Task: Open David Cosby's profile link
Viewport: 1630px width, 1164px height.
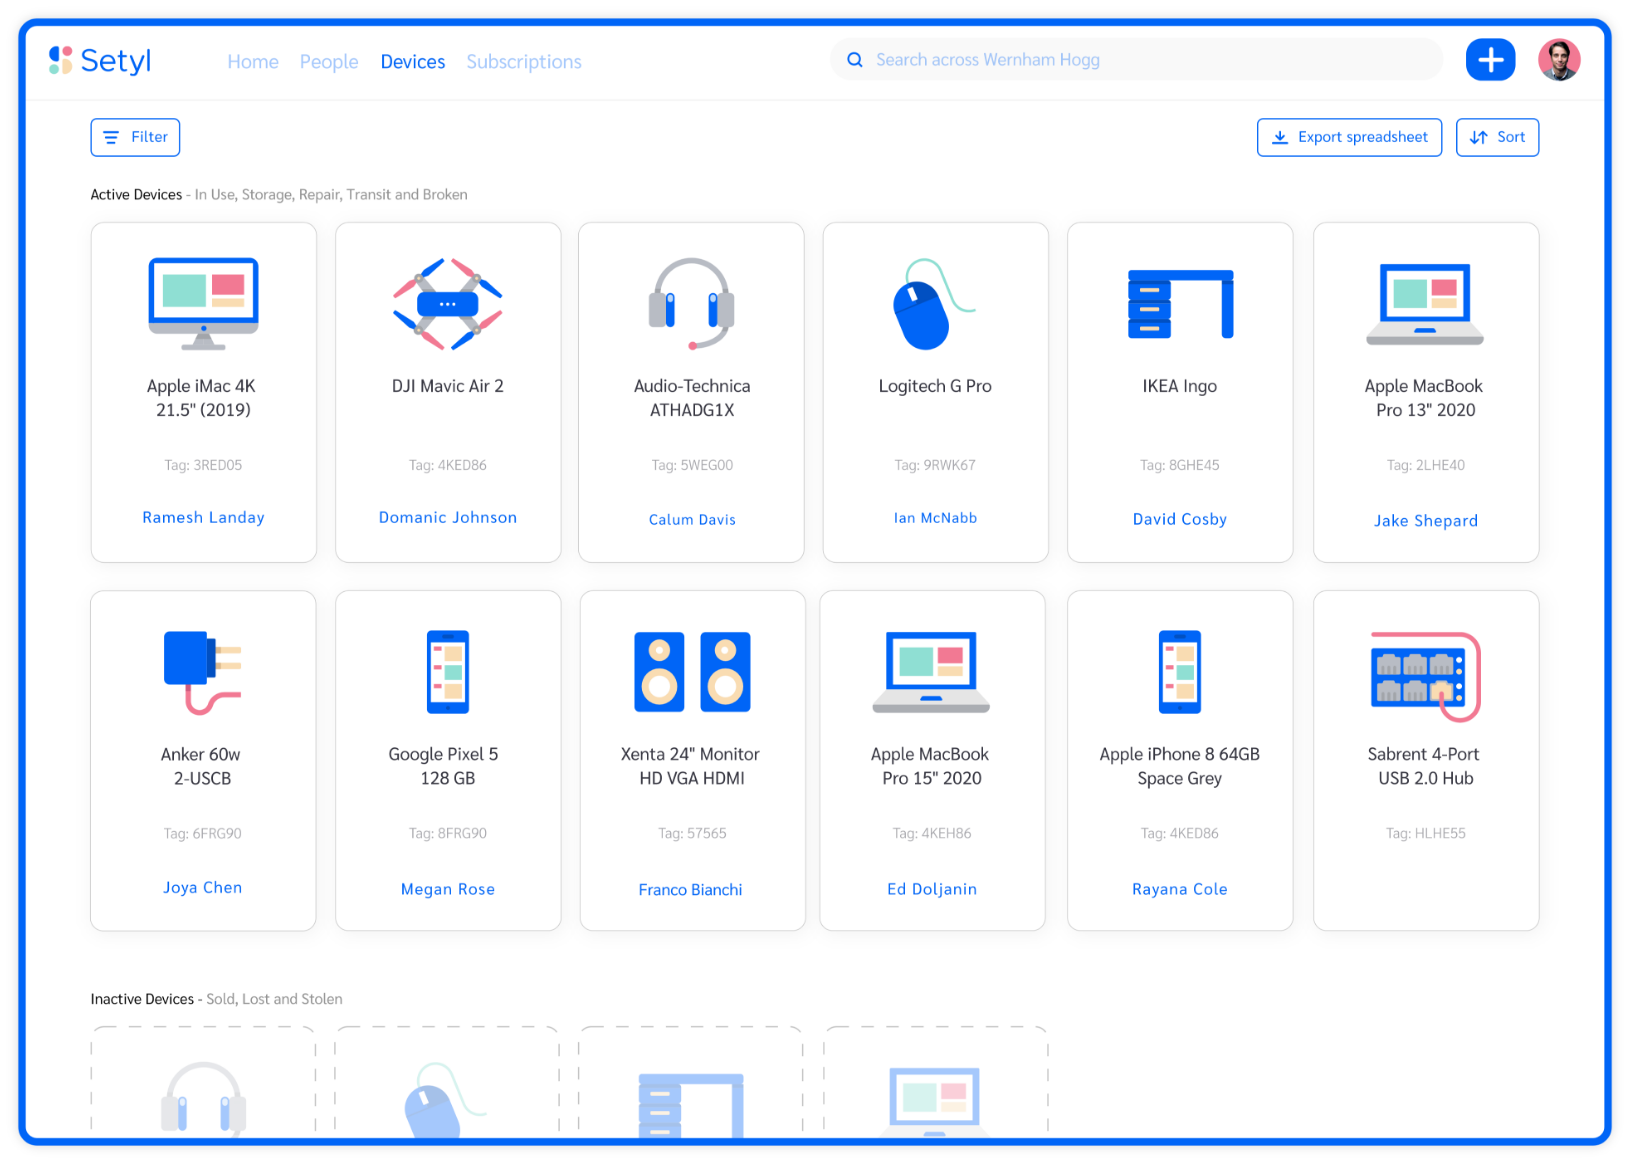Action: tap(1180, 519)
